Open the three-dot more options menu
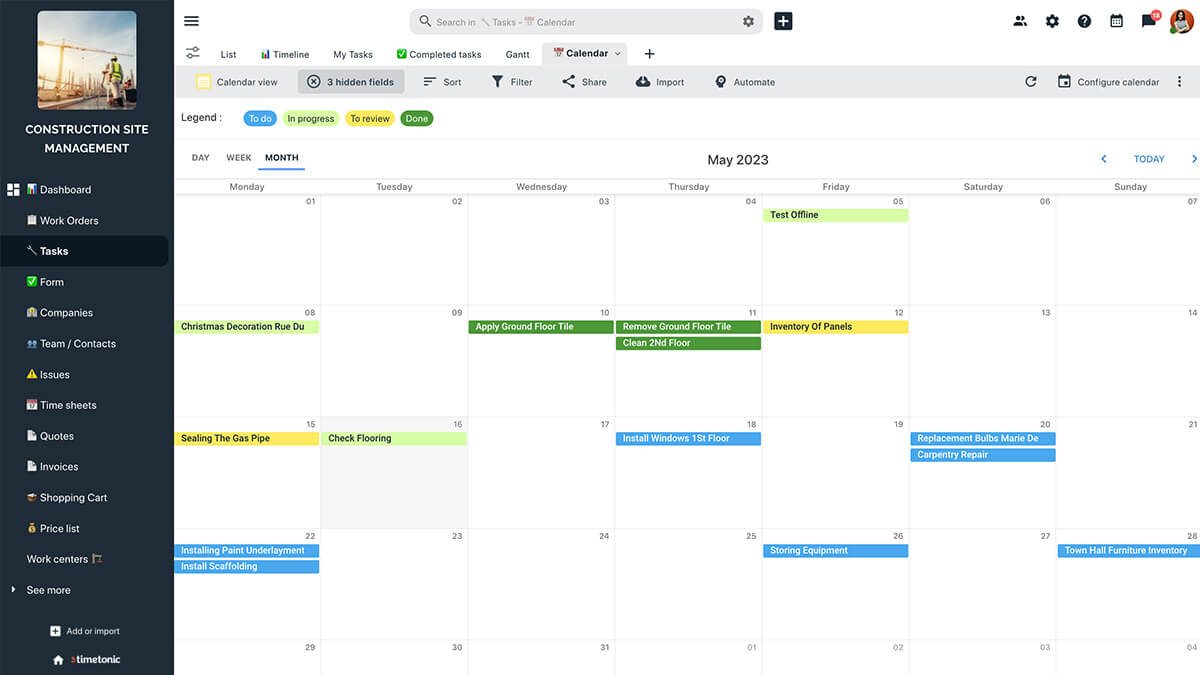The image size is (1200, 675). click(1180, 82)
